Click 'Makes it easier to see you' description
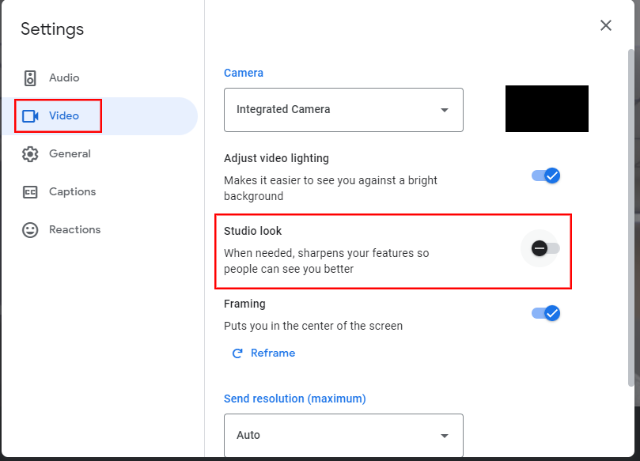This screenshot has height=461, width=640. click(331, 188)
